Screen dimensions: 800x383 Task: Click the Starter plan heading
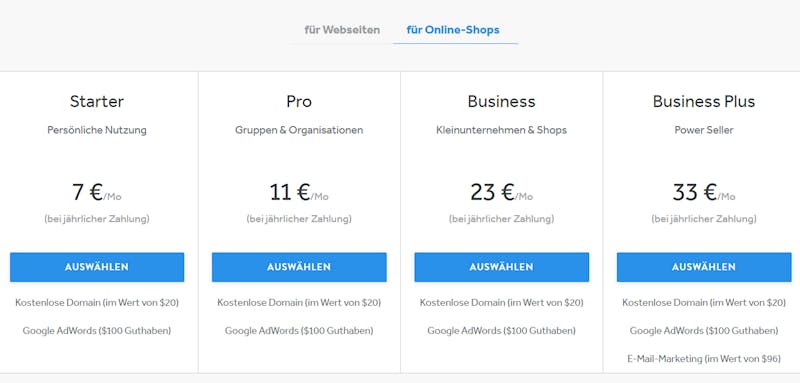(x=97, y=101)
